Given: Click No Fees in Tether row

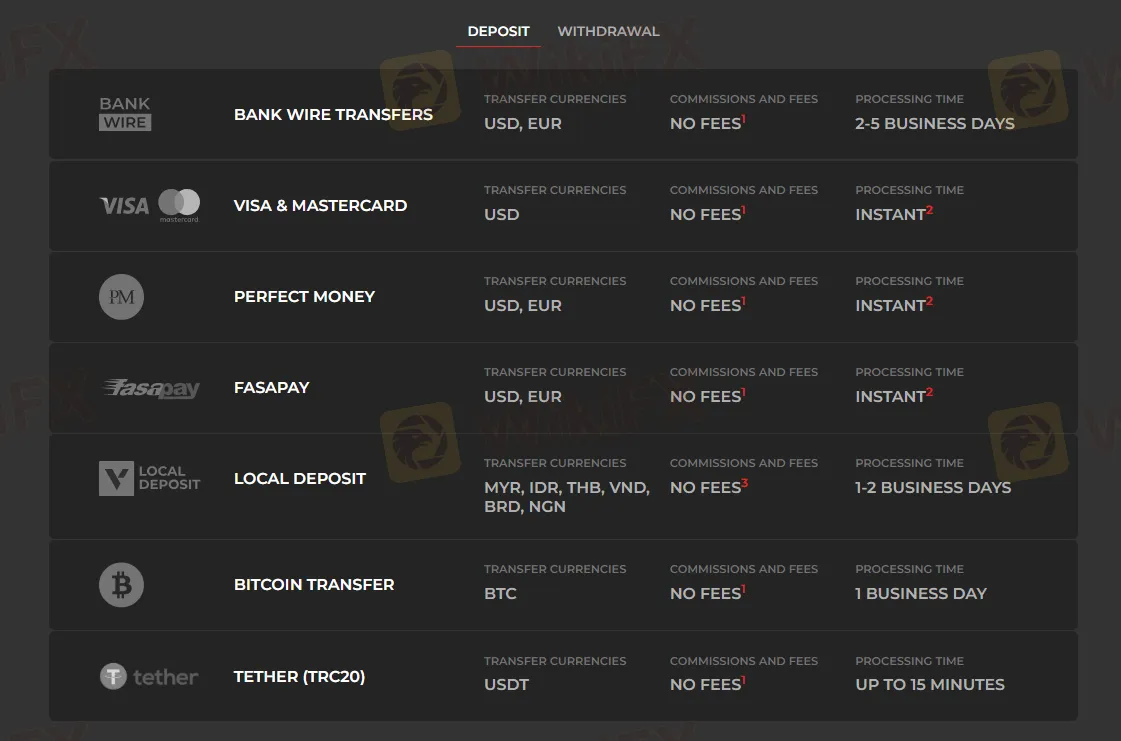Looking at the screenshot, I should click(708, 684).
